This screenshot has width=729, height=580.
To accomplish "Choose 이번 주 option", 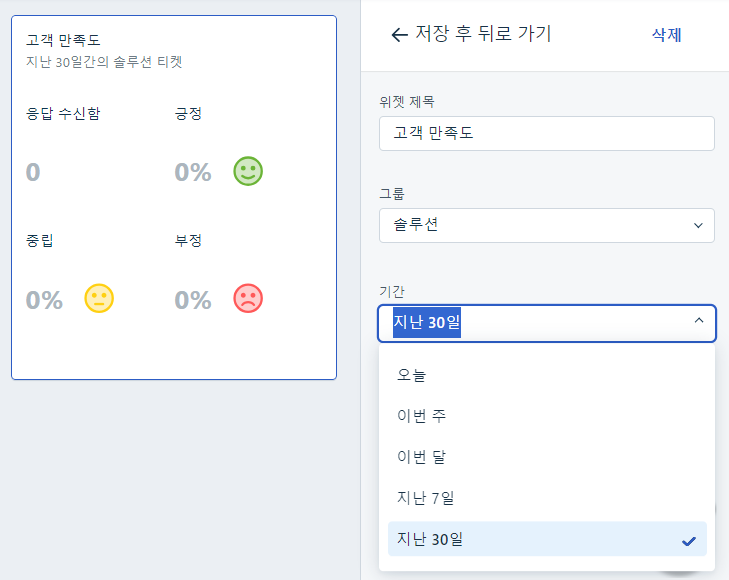I will pyautogui.click(x=547, y=415).
